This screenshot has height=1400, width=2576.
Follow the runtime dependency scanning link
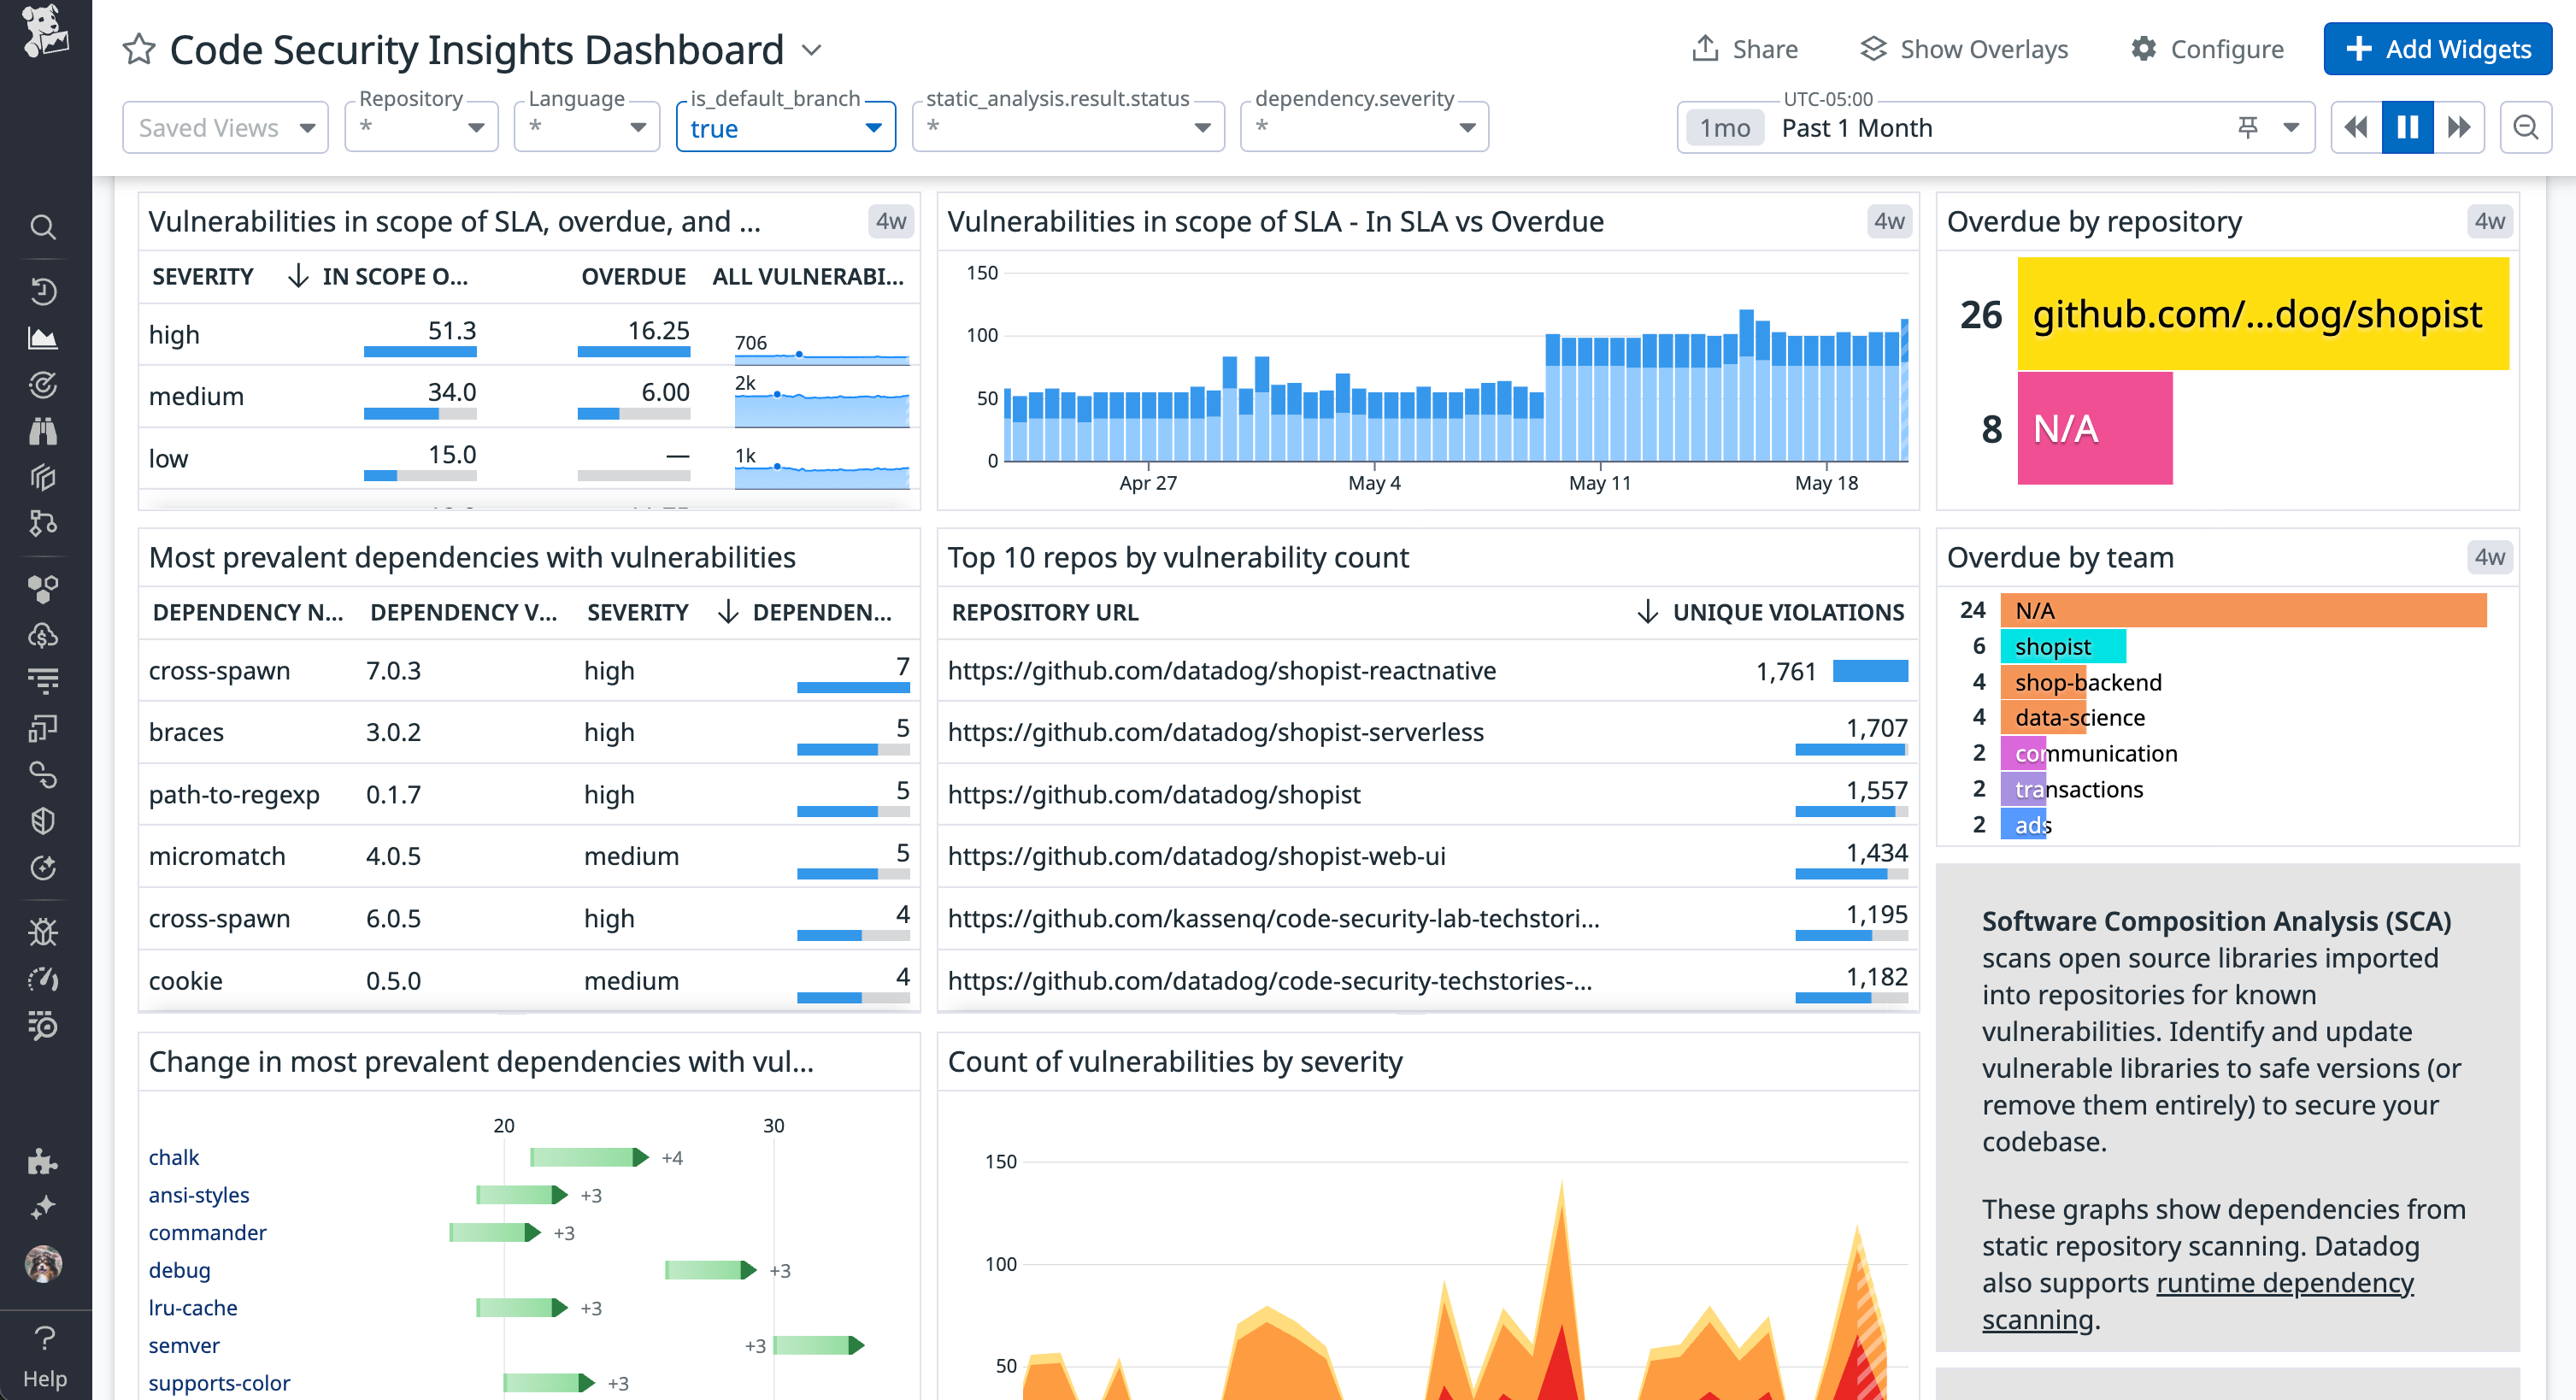tap(2285, 1283)
